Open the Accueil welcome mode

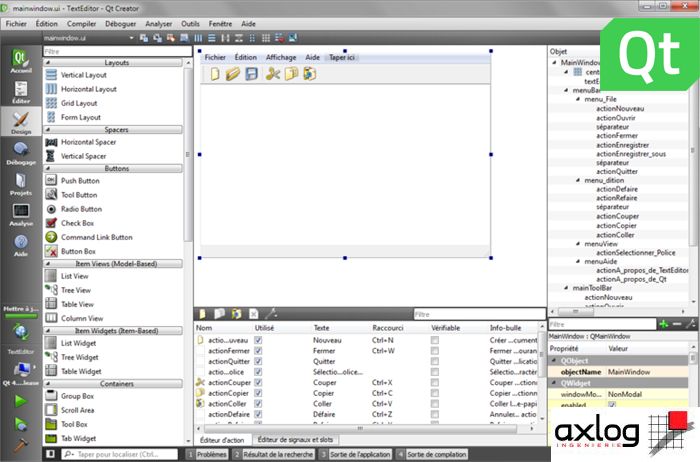pyautogui.click(x=21, y=61)
